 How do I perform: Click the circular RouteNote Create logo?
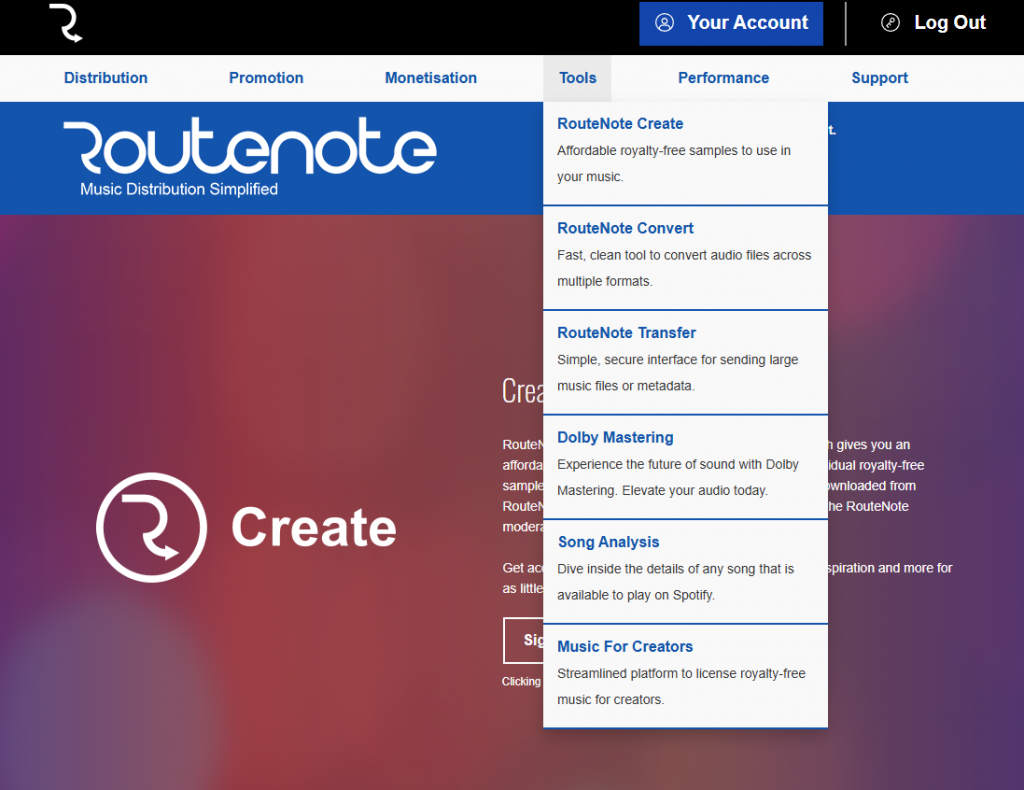pos(151,527)
